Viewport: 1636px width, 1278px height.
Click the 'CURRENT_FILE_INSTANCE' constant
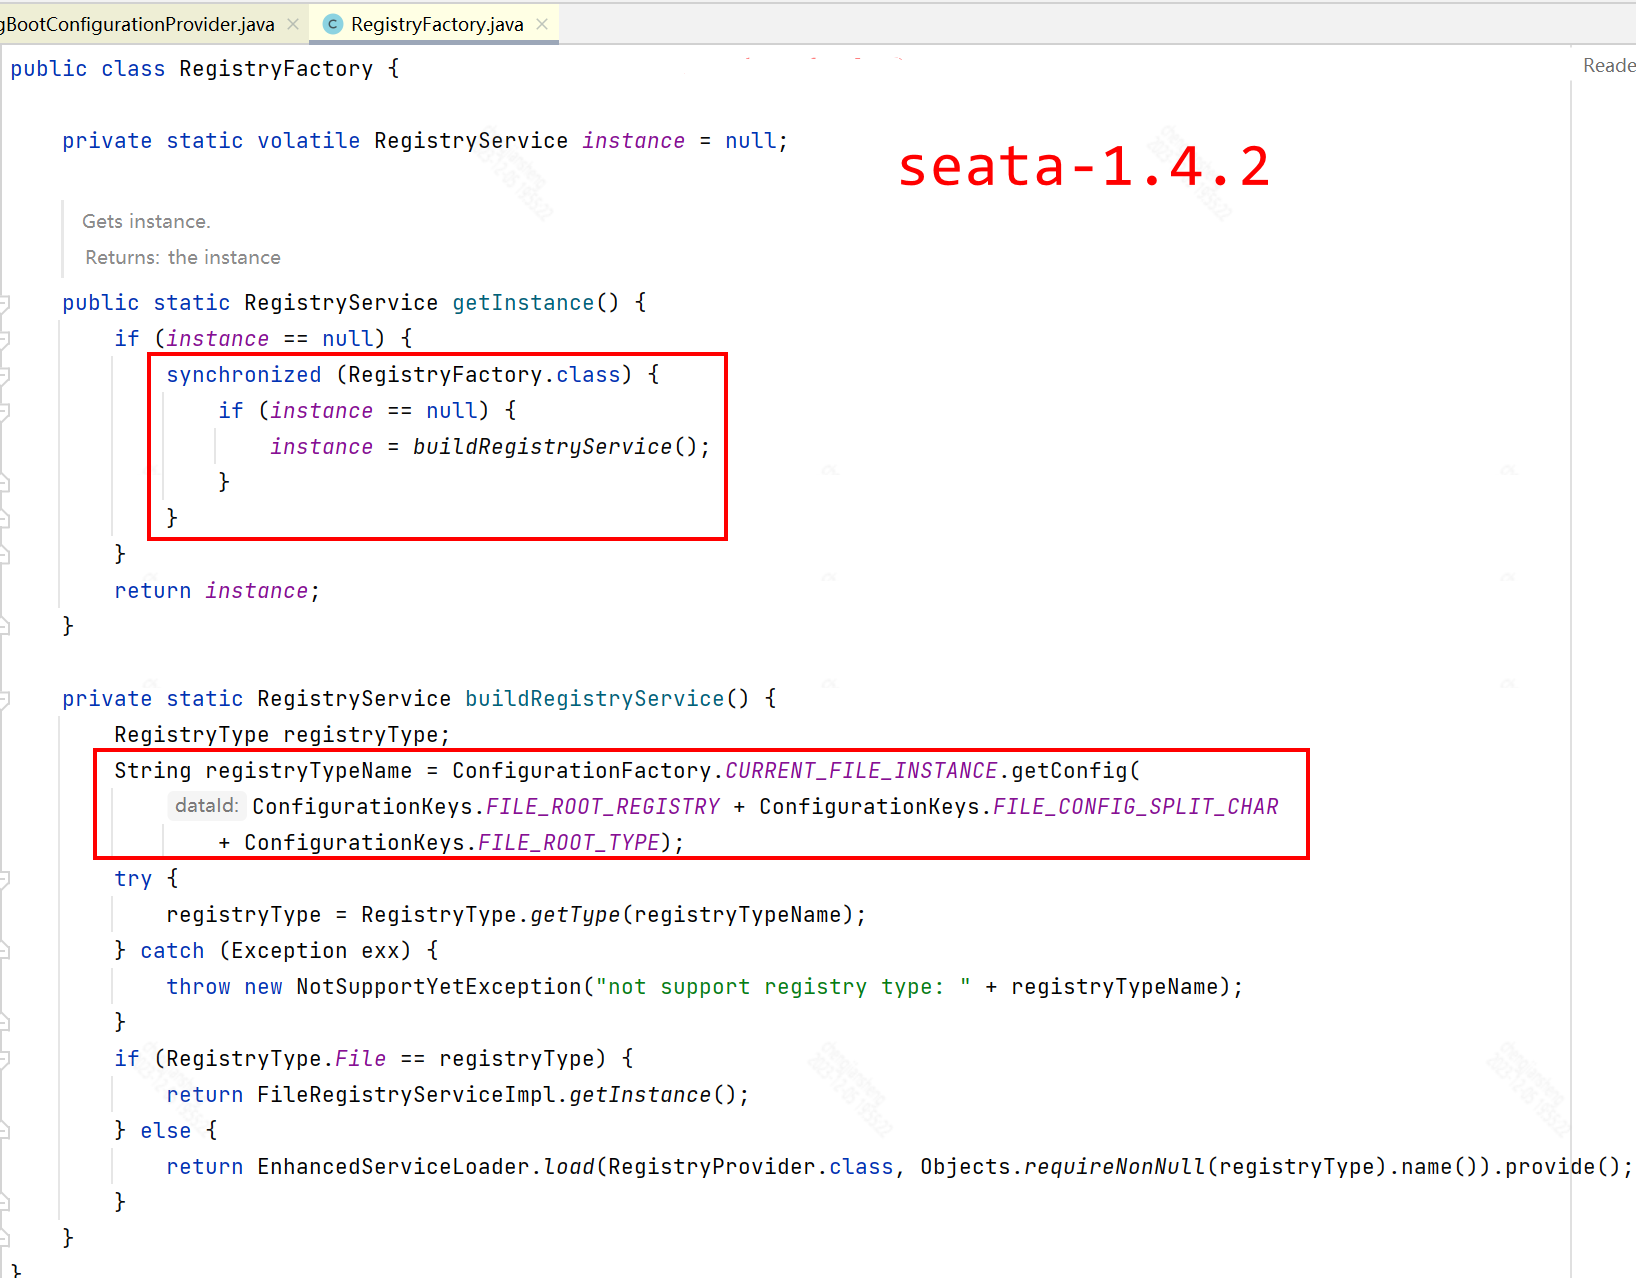click(x=861, y=771)
